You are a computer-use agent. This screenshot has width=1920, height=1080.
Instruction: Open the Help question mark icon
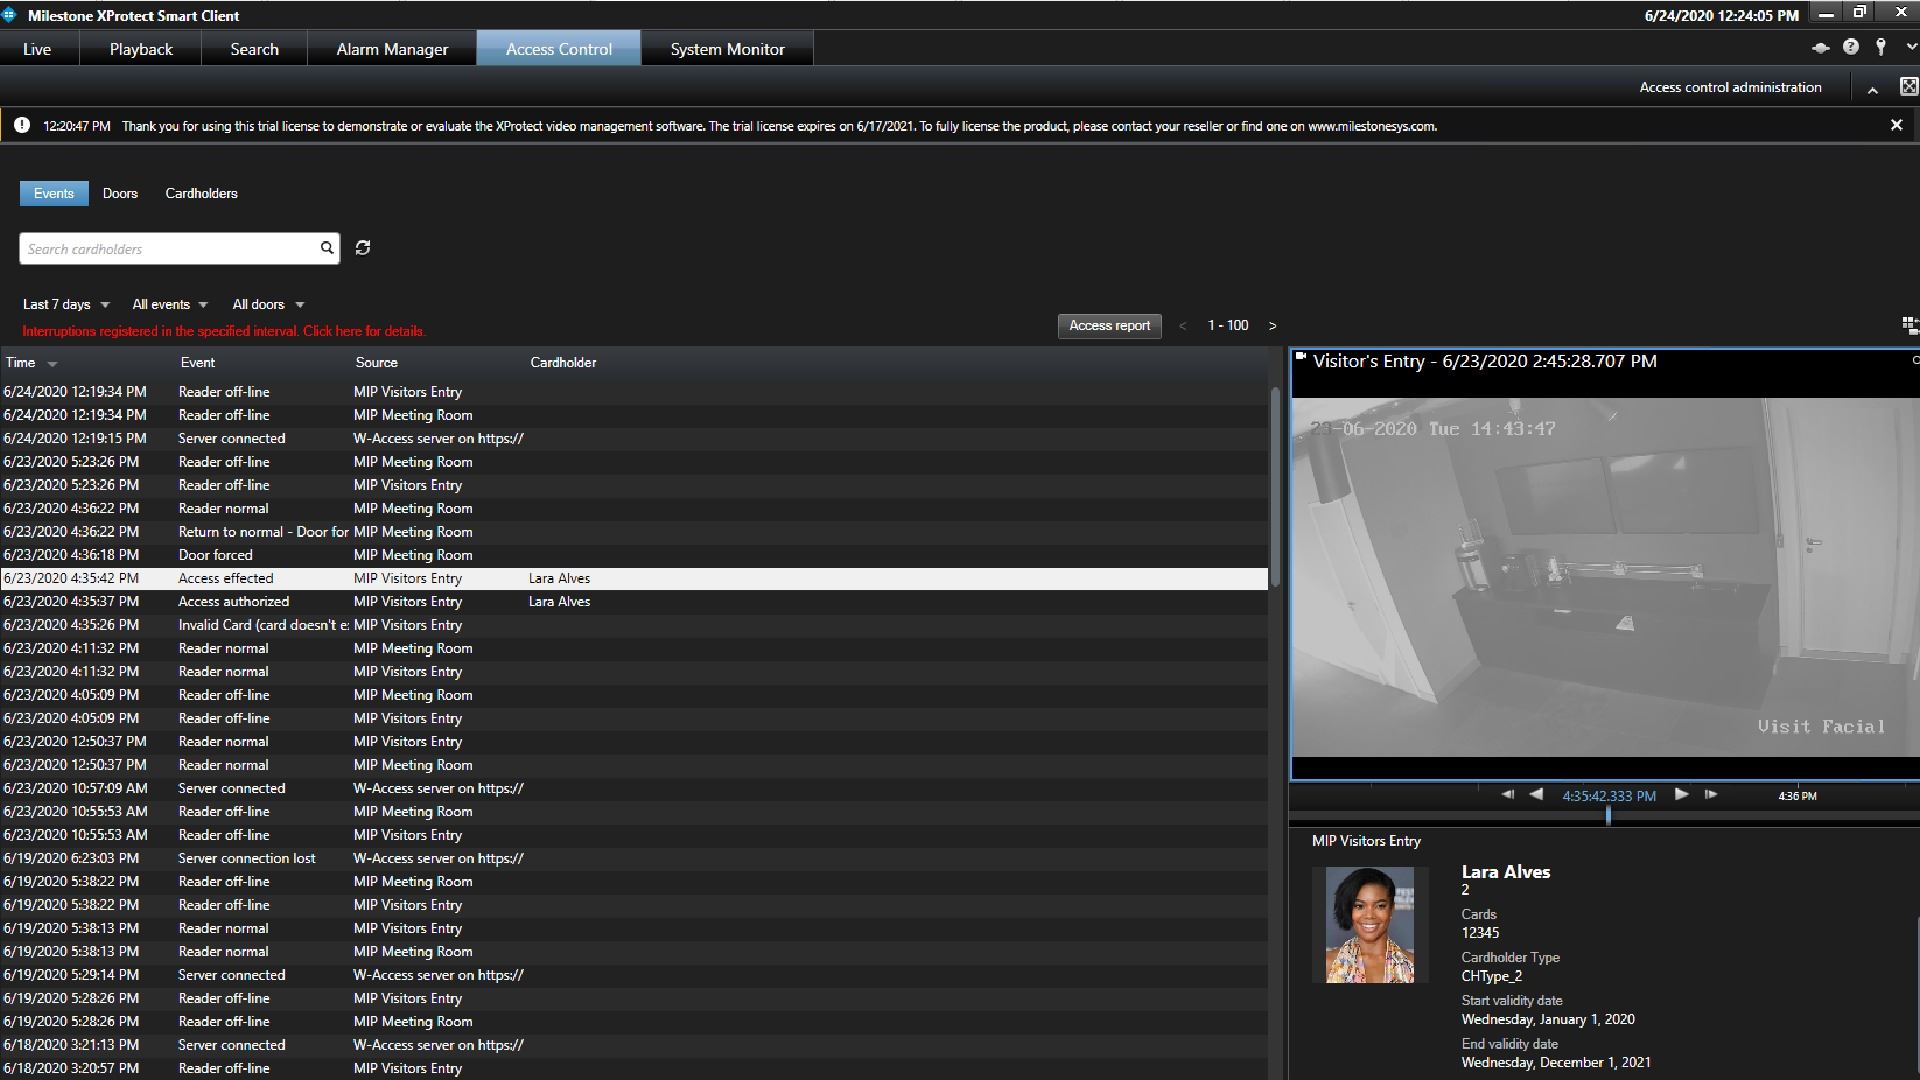tap(1851, 47)
